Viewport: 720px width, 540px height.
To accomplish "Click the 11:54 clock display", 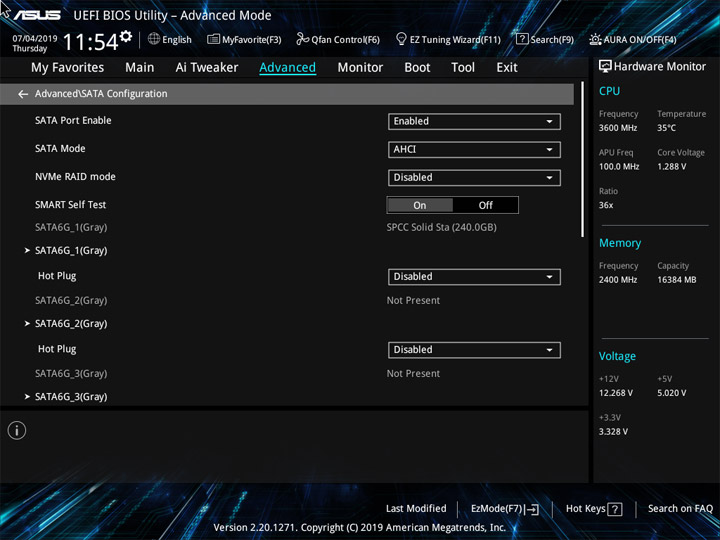I will click(90, 42).
